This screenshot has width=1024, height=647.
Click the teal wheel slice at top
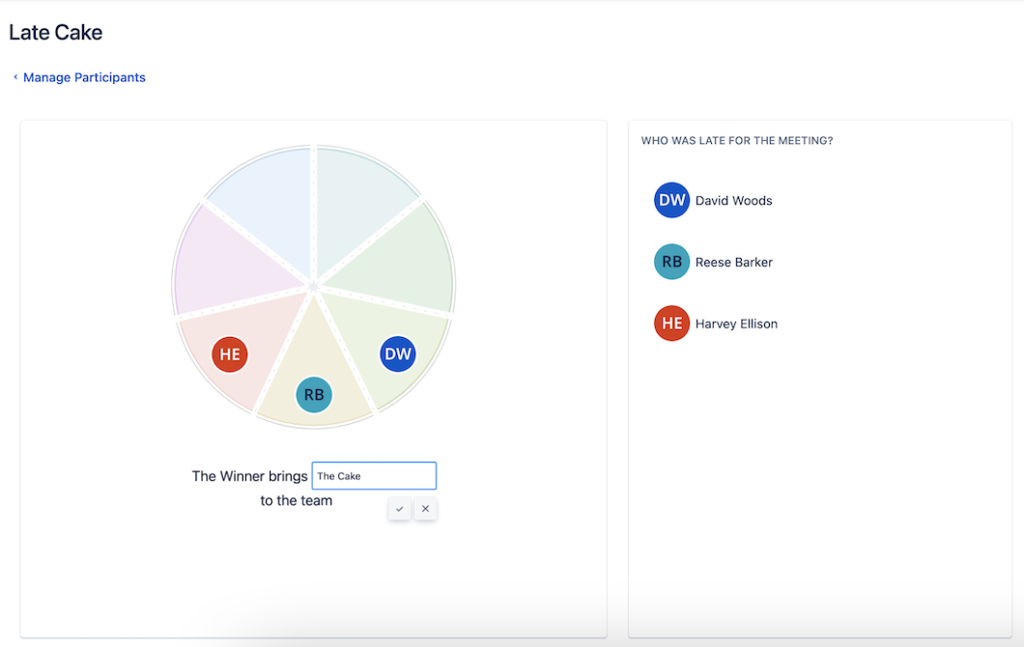pyautogui.click(x=358, y=200)
